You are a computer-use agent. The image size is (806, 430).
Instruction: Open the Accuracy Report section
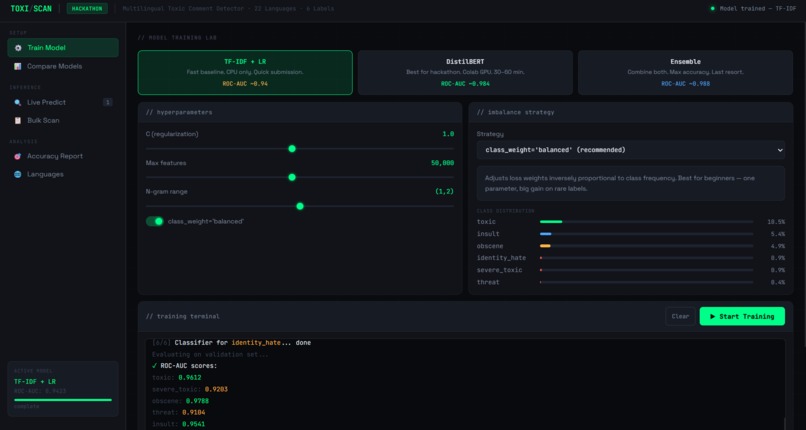(63, 156)
